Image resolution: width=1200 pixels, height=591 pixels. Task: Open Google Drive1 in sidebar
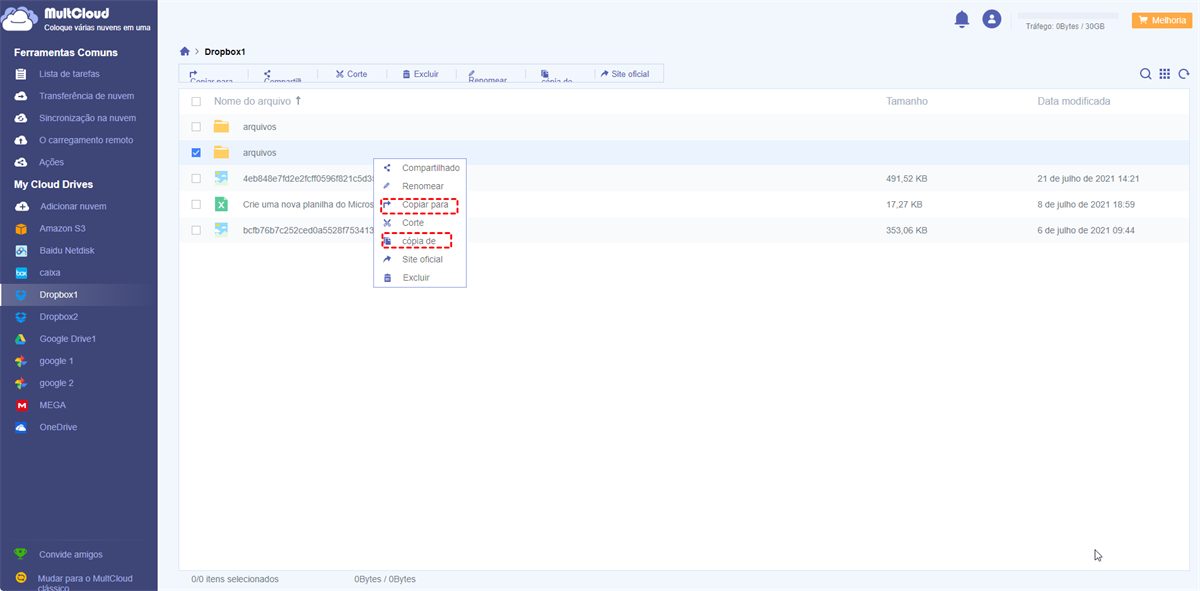pyautogui.click(x=67, y=339)
